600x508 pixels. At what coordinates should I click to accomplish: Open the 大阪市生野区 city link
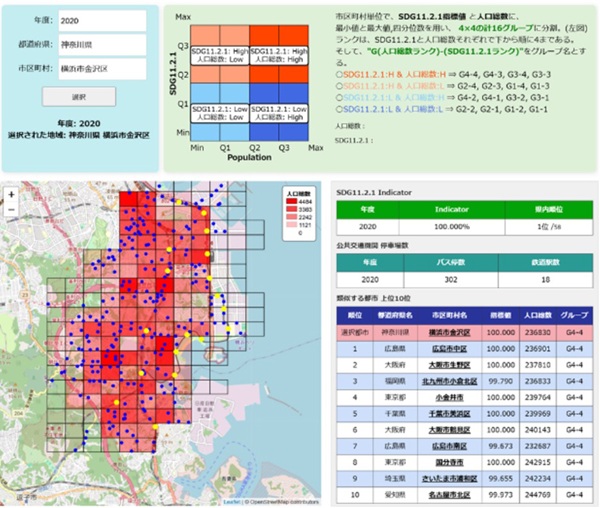(448, 364)
